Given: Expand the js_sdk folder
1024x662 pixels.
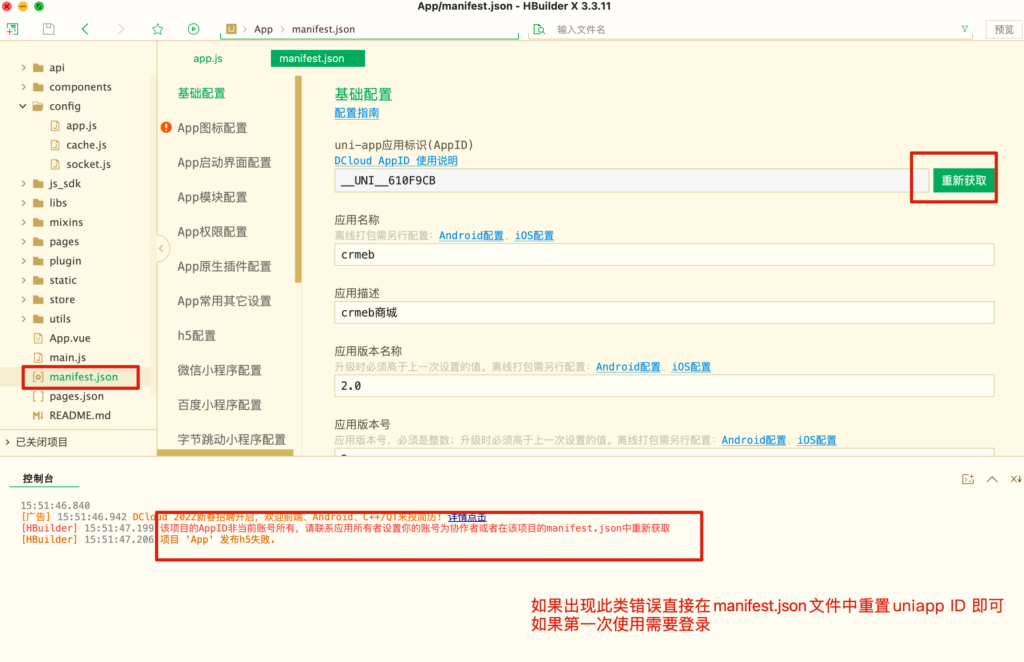Looking at the screenshot, I should tap(24, 183).
